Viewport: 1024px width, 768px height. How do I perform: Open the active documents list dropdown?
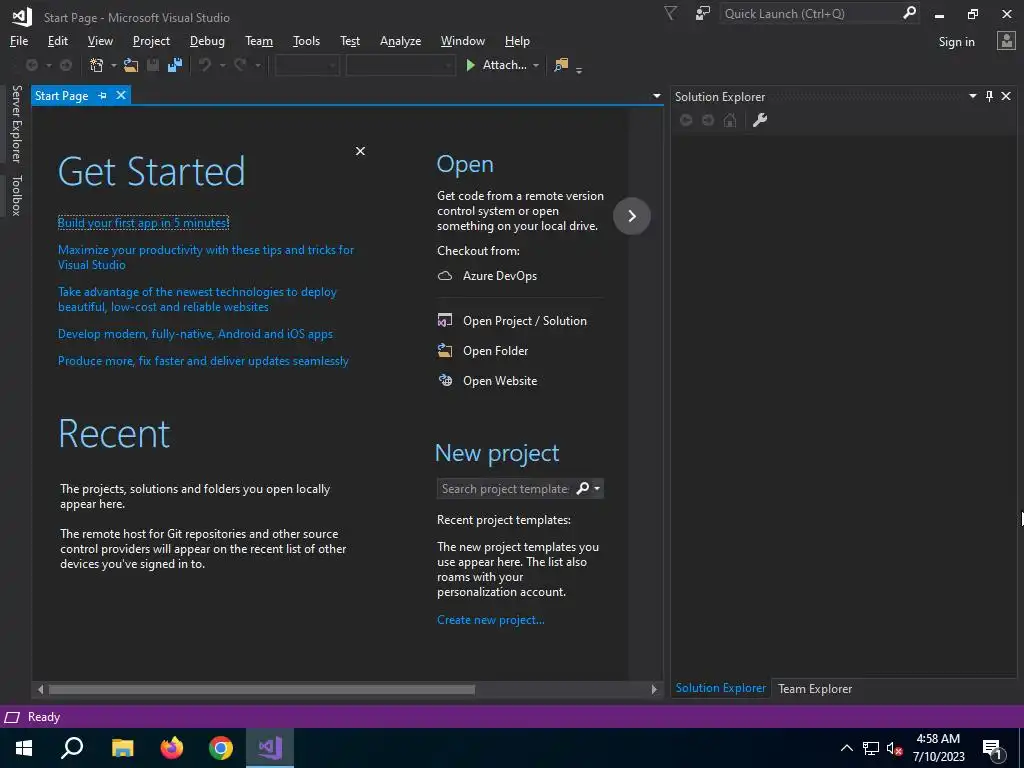[656, 96]
